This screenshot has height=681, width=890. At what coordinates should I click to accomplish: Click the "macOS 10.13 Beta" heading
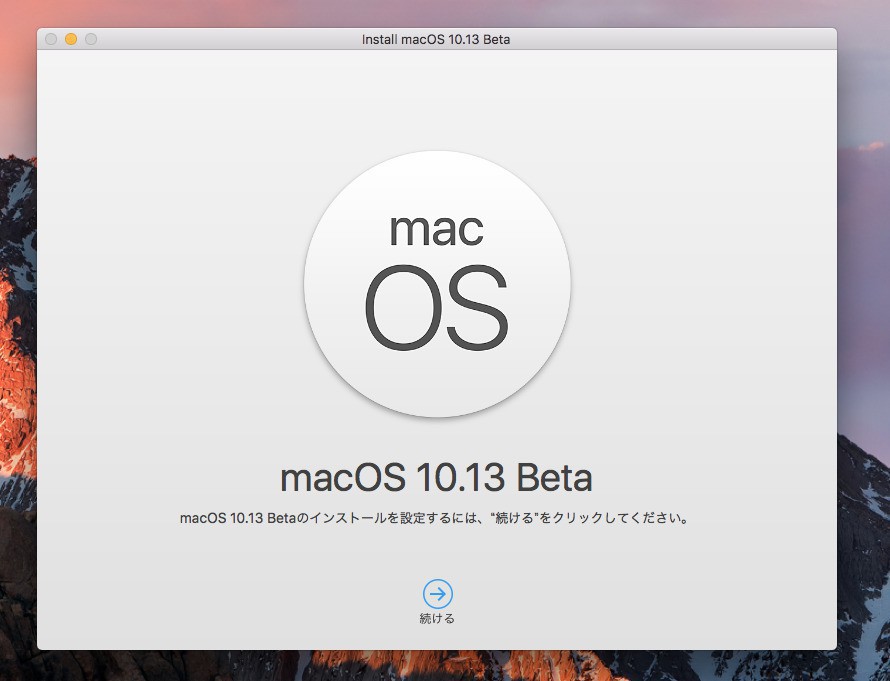(436, 477)
